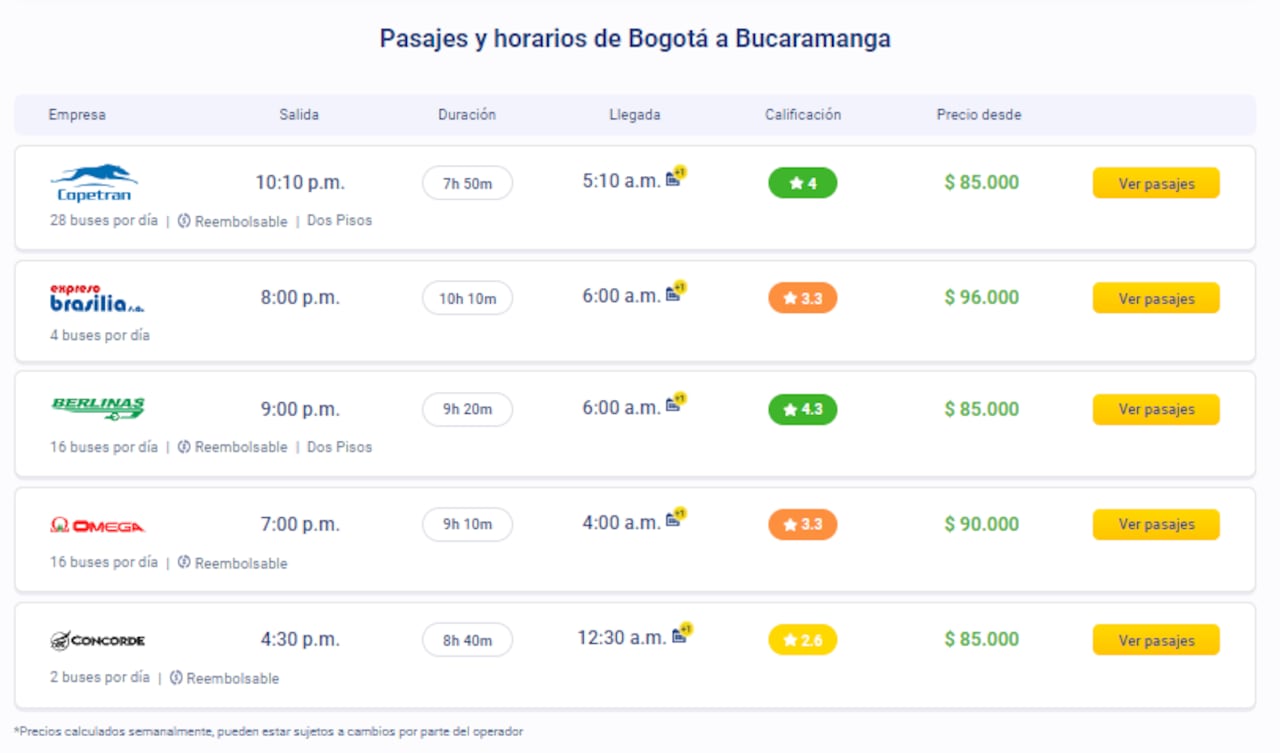Click the 2.6 rating badge for Concorde

802,639
